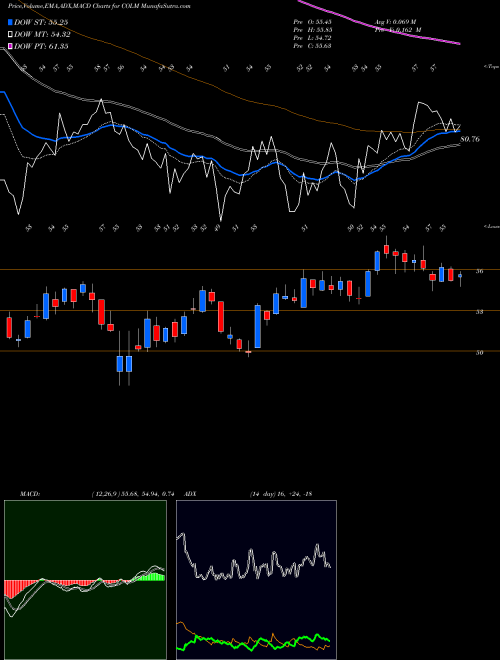Click the 'Pre C: 55.68' value
This screenshot has height=660, width=500.
click(313, 45)
